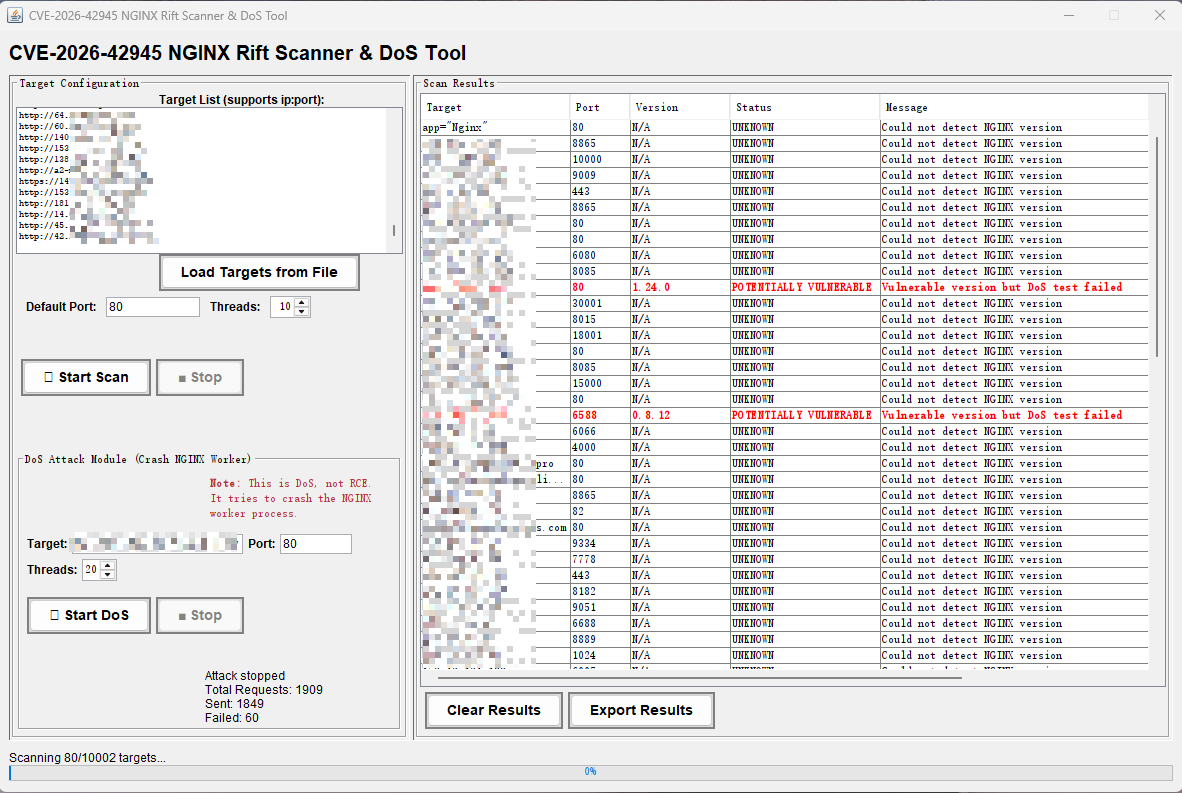
Task: Focus the Default Port input field
Action: 153,307
